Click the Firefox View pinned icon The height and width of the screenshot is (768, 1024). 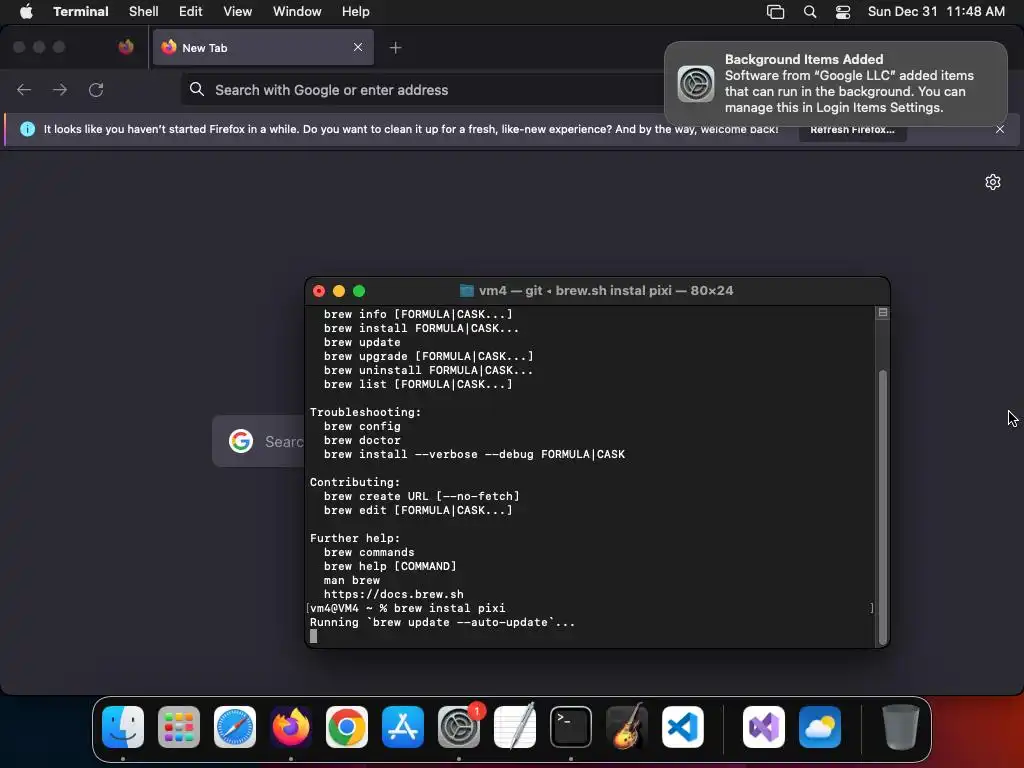tap(126, 47)
